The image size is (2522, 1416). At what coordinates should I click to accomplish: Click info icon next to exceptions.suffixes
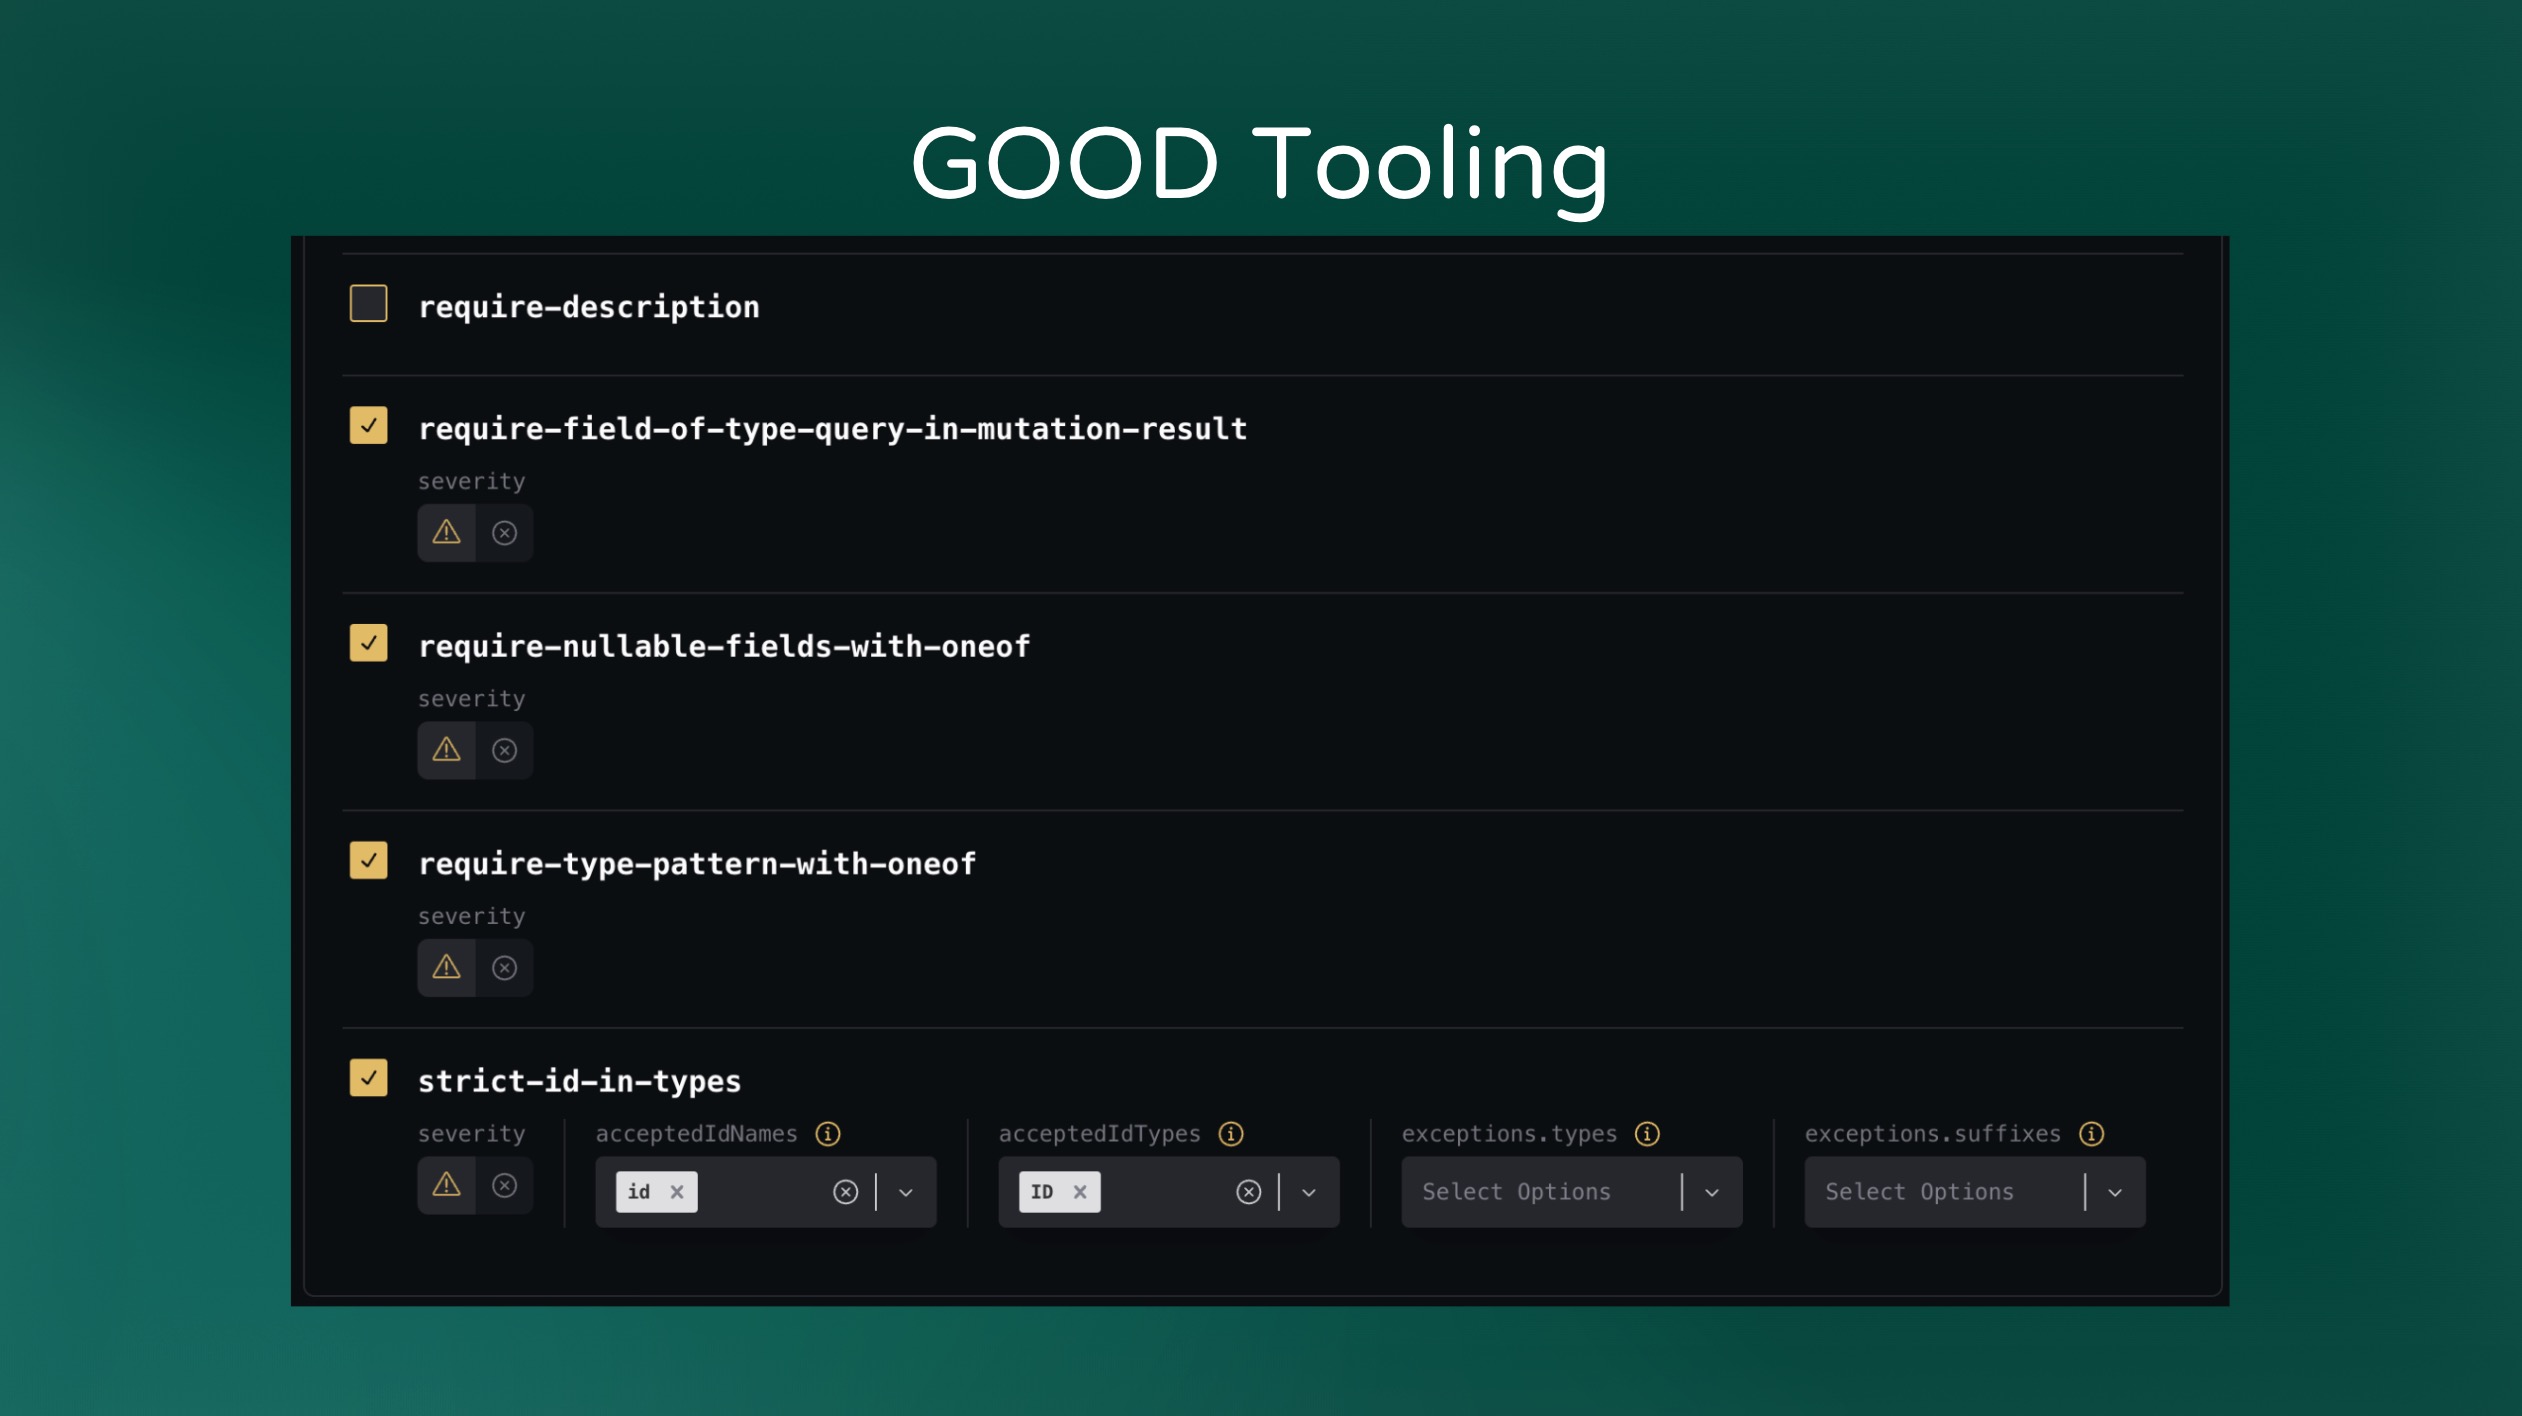tap(2091, 1133)
